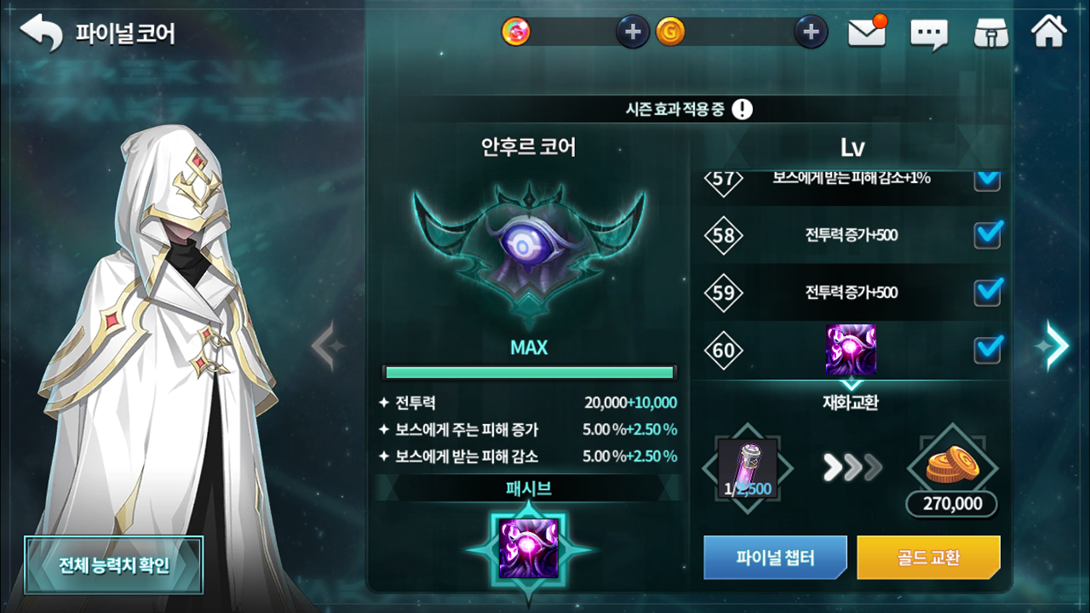Toggle the level 59 checkbox

click(988, 292)
